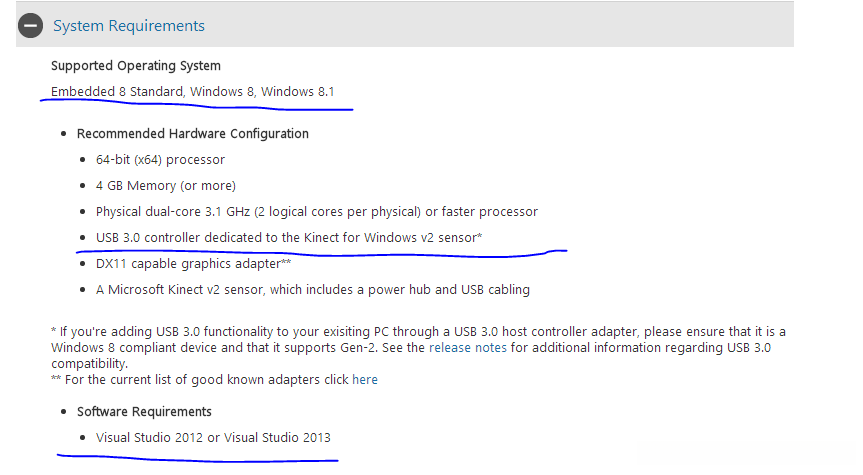Image resolution: width=863 pixels, height=475 pixels.
Task: Click the System Requirements header title
Action: pos(129,26)
